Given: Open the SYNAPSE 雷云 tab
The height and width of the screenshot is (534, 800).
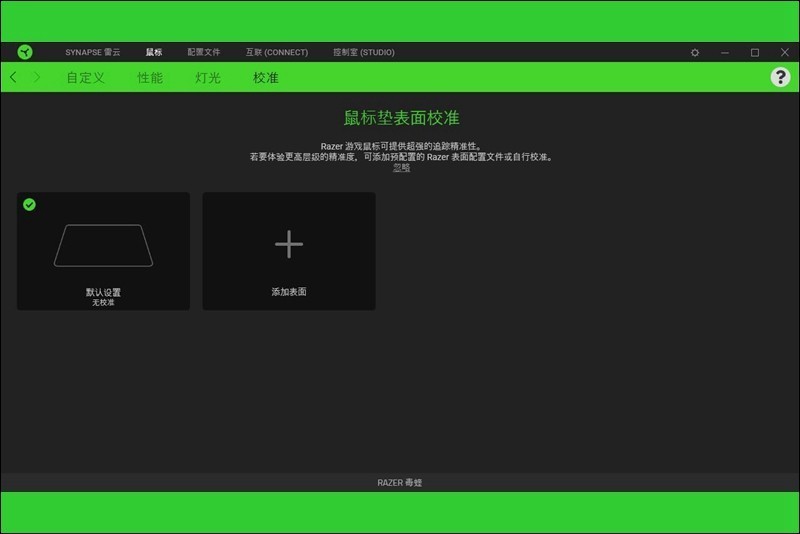Looking at the screenshot, I should click(93, 52).
